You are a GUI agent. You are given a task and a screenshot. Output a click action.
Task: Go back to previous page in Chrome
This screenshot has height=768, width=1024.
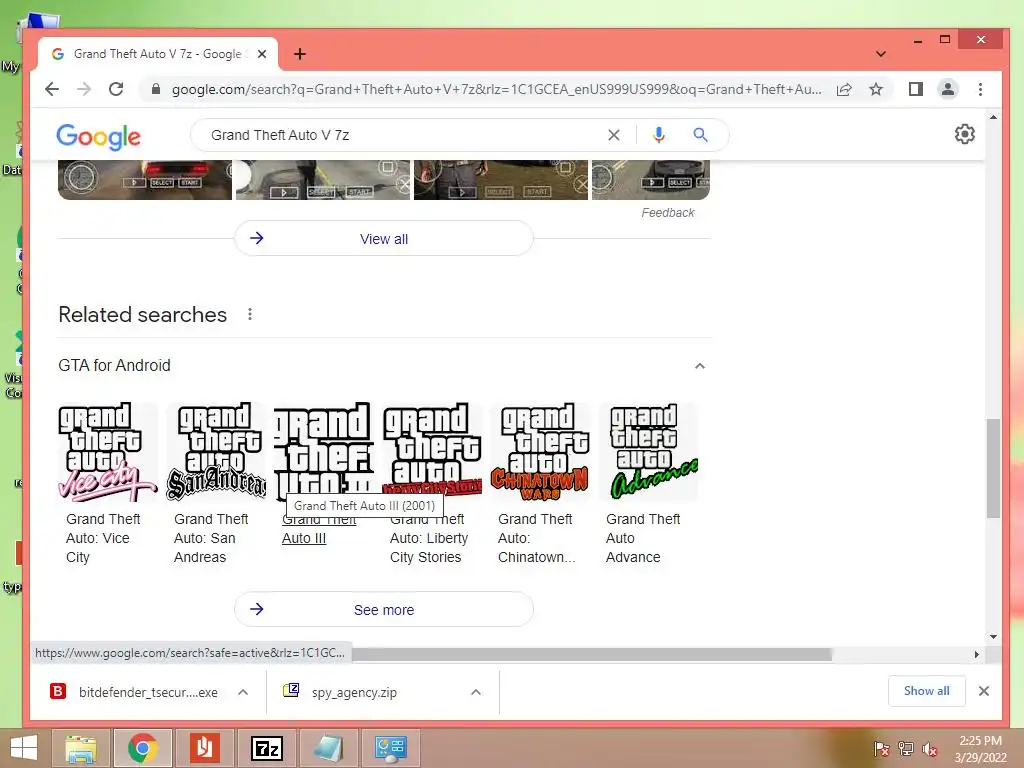(52, 89)
